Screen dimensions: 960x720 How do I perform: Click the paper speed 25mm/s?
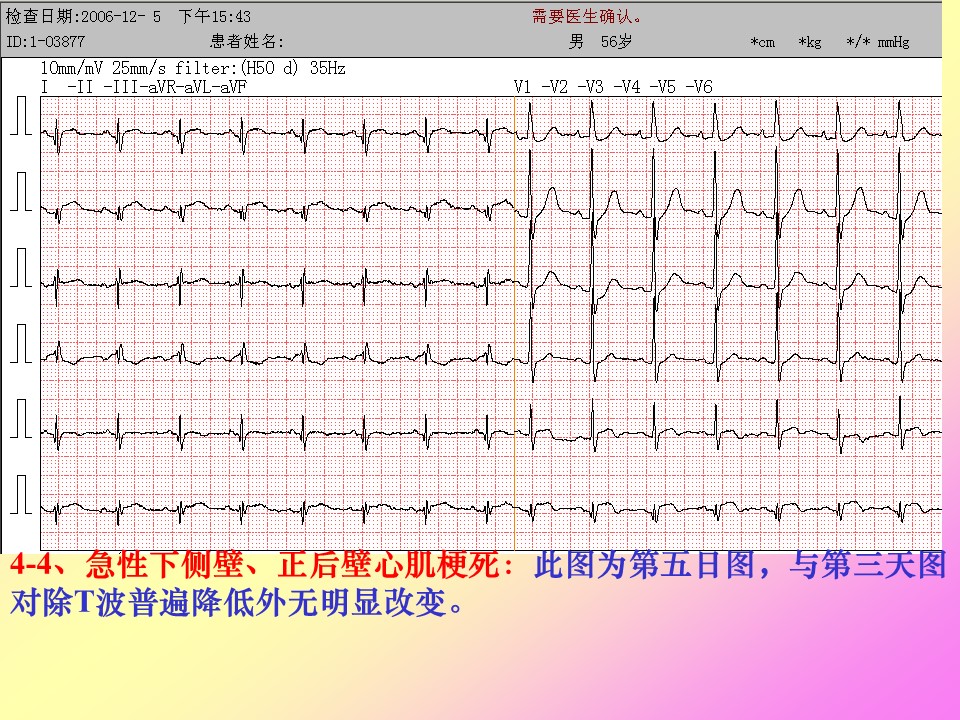[x=138, y=68]
